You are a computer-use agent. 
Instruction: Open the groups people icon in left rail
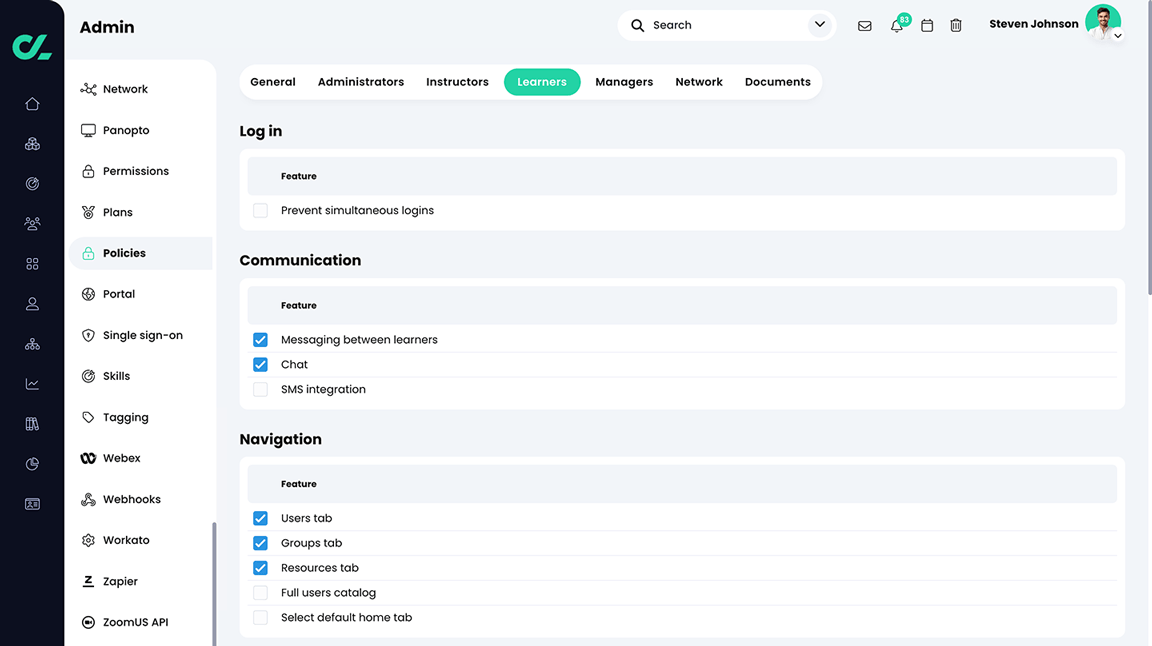(32, 223)
